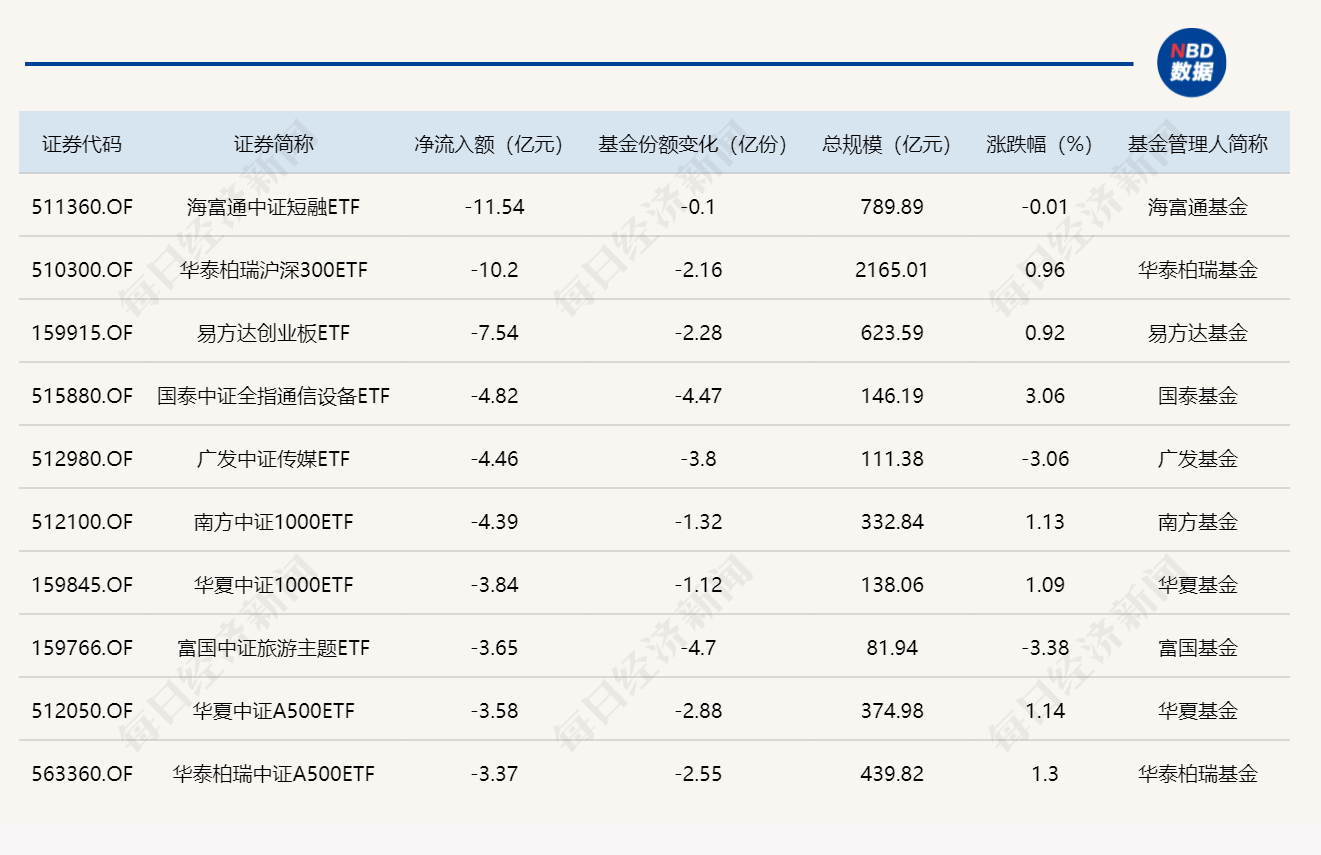Click total size value 2165.01
This screenshot has height=855, width=1321.
click(891, 270)
